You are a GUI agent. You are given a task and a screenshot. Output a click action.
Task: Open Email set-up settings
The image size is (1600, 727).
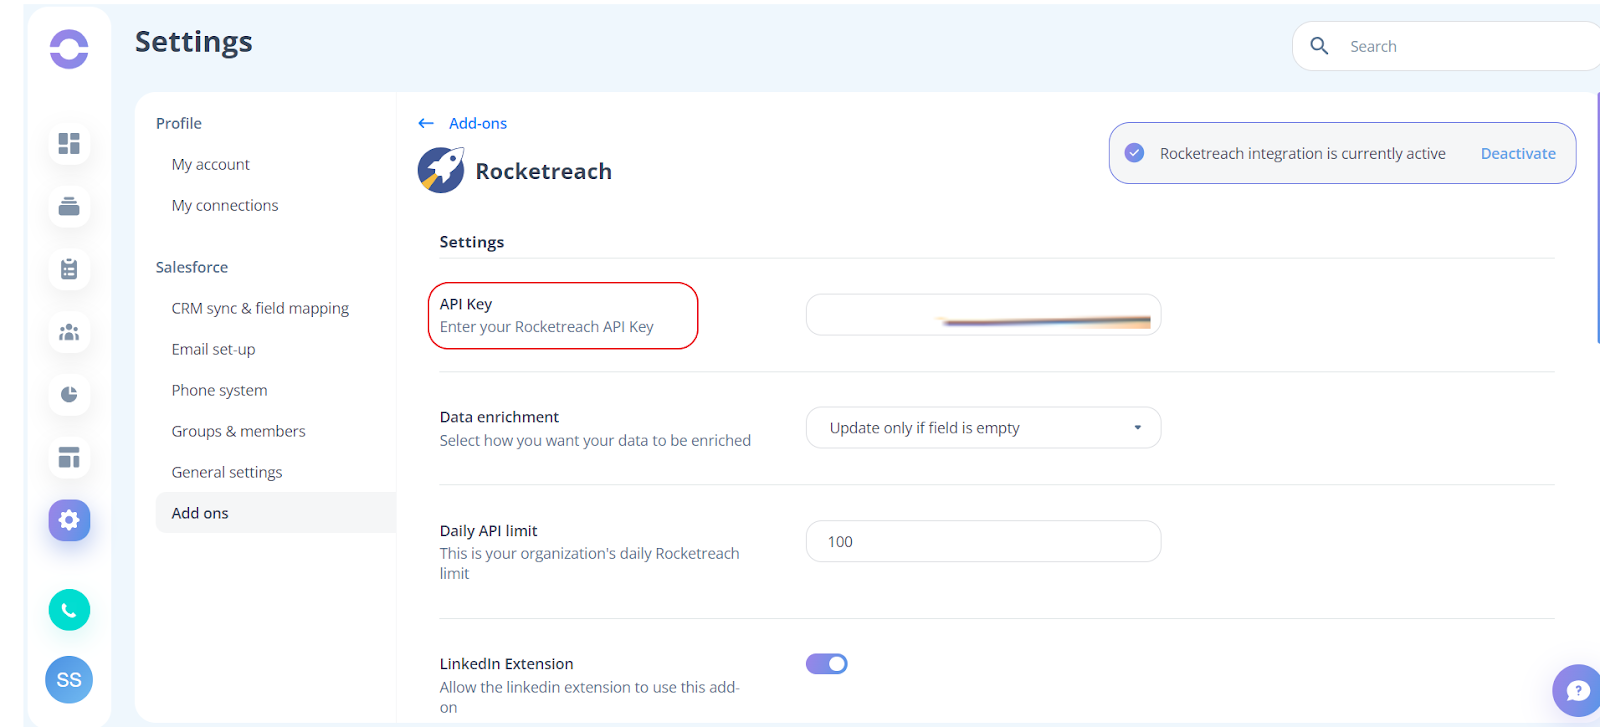pyautogui.click(x=213, y=349)
